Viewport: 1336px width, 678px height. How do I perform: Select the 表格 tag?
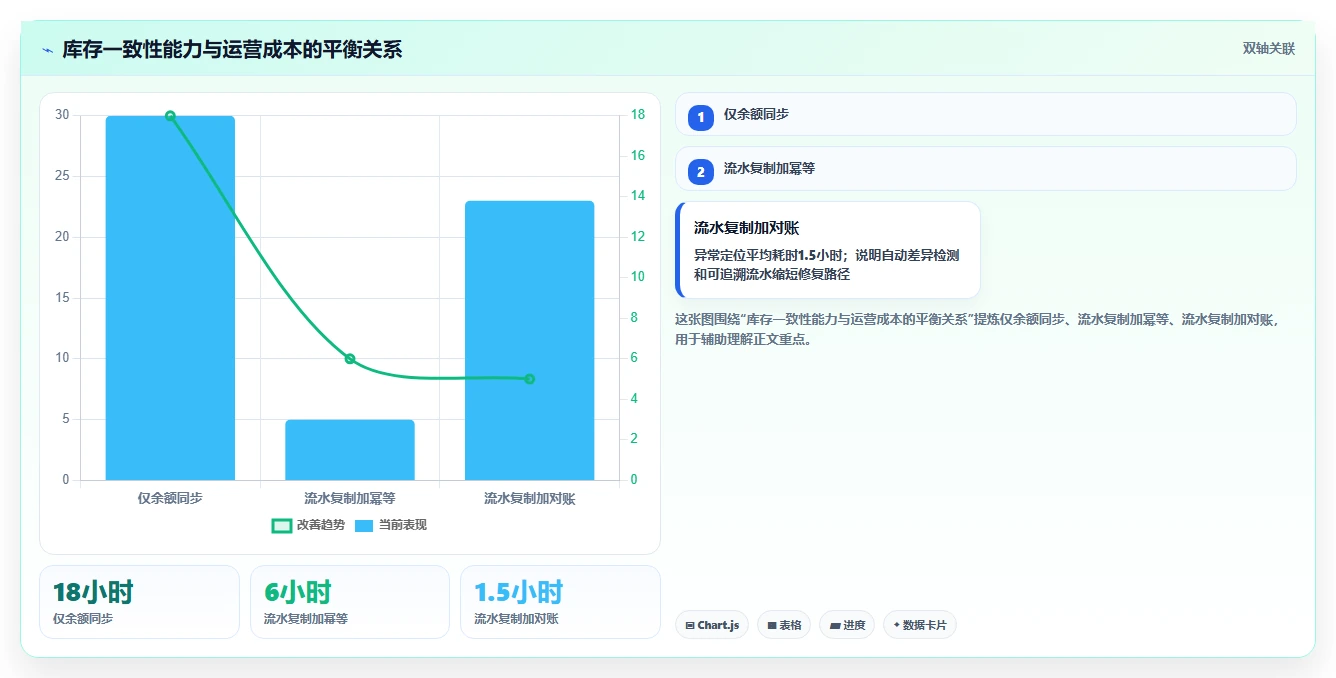784,625
